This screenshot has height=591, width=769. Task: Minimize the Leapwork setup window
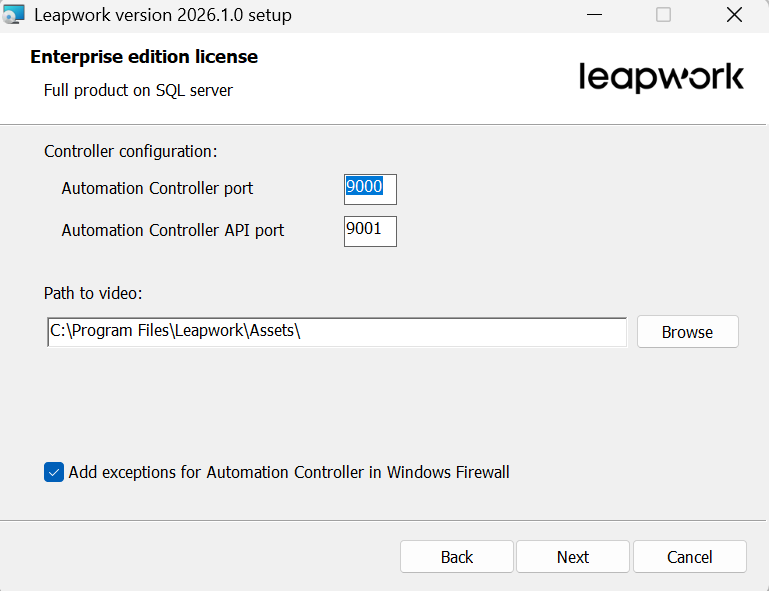(594, 15)
